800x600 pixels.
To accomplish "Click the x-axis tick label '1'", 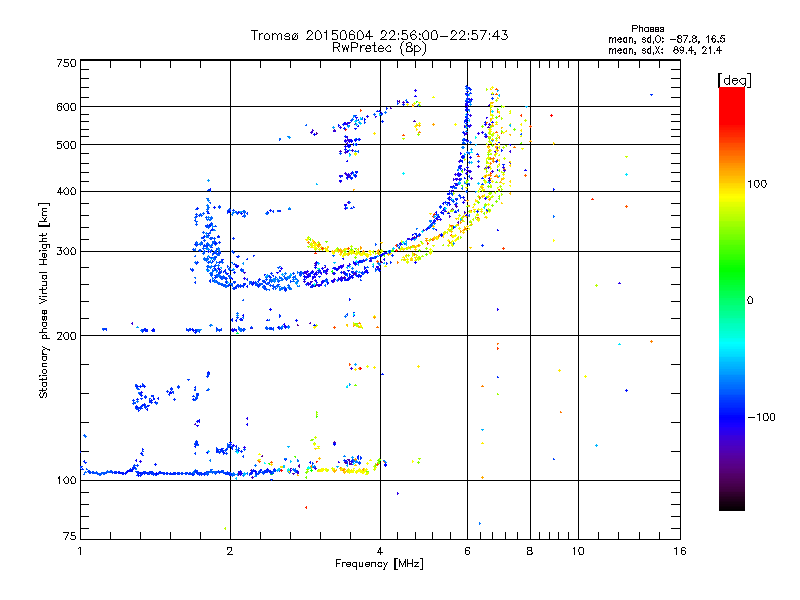I will (x=80, y=551).
